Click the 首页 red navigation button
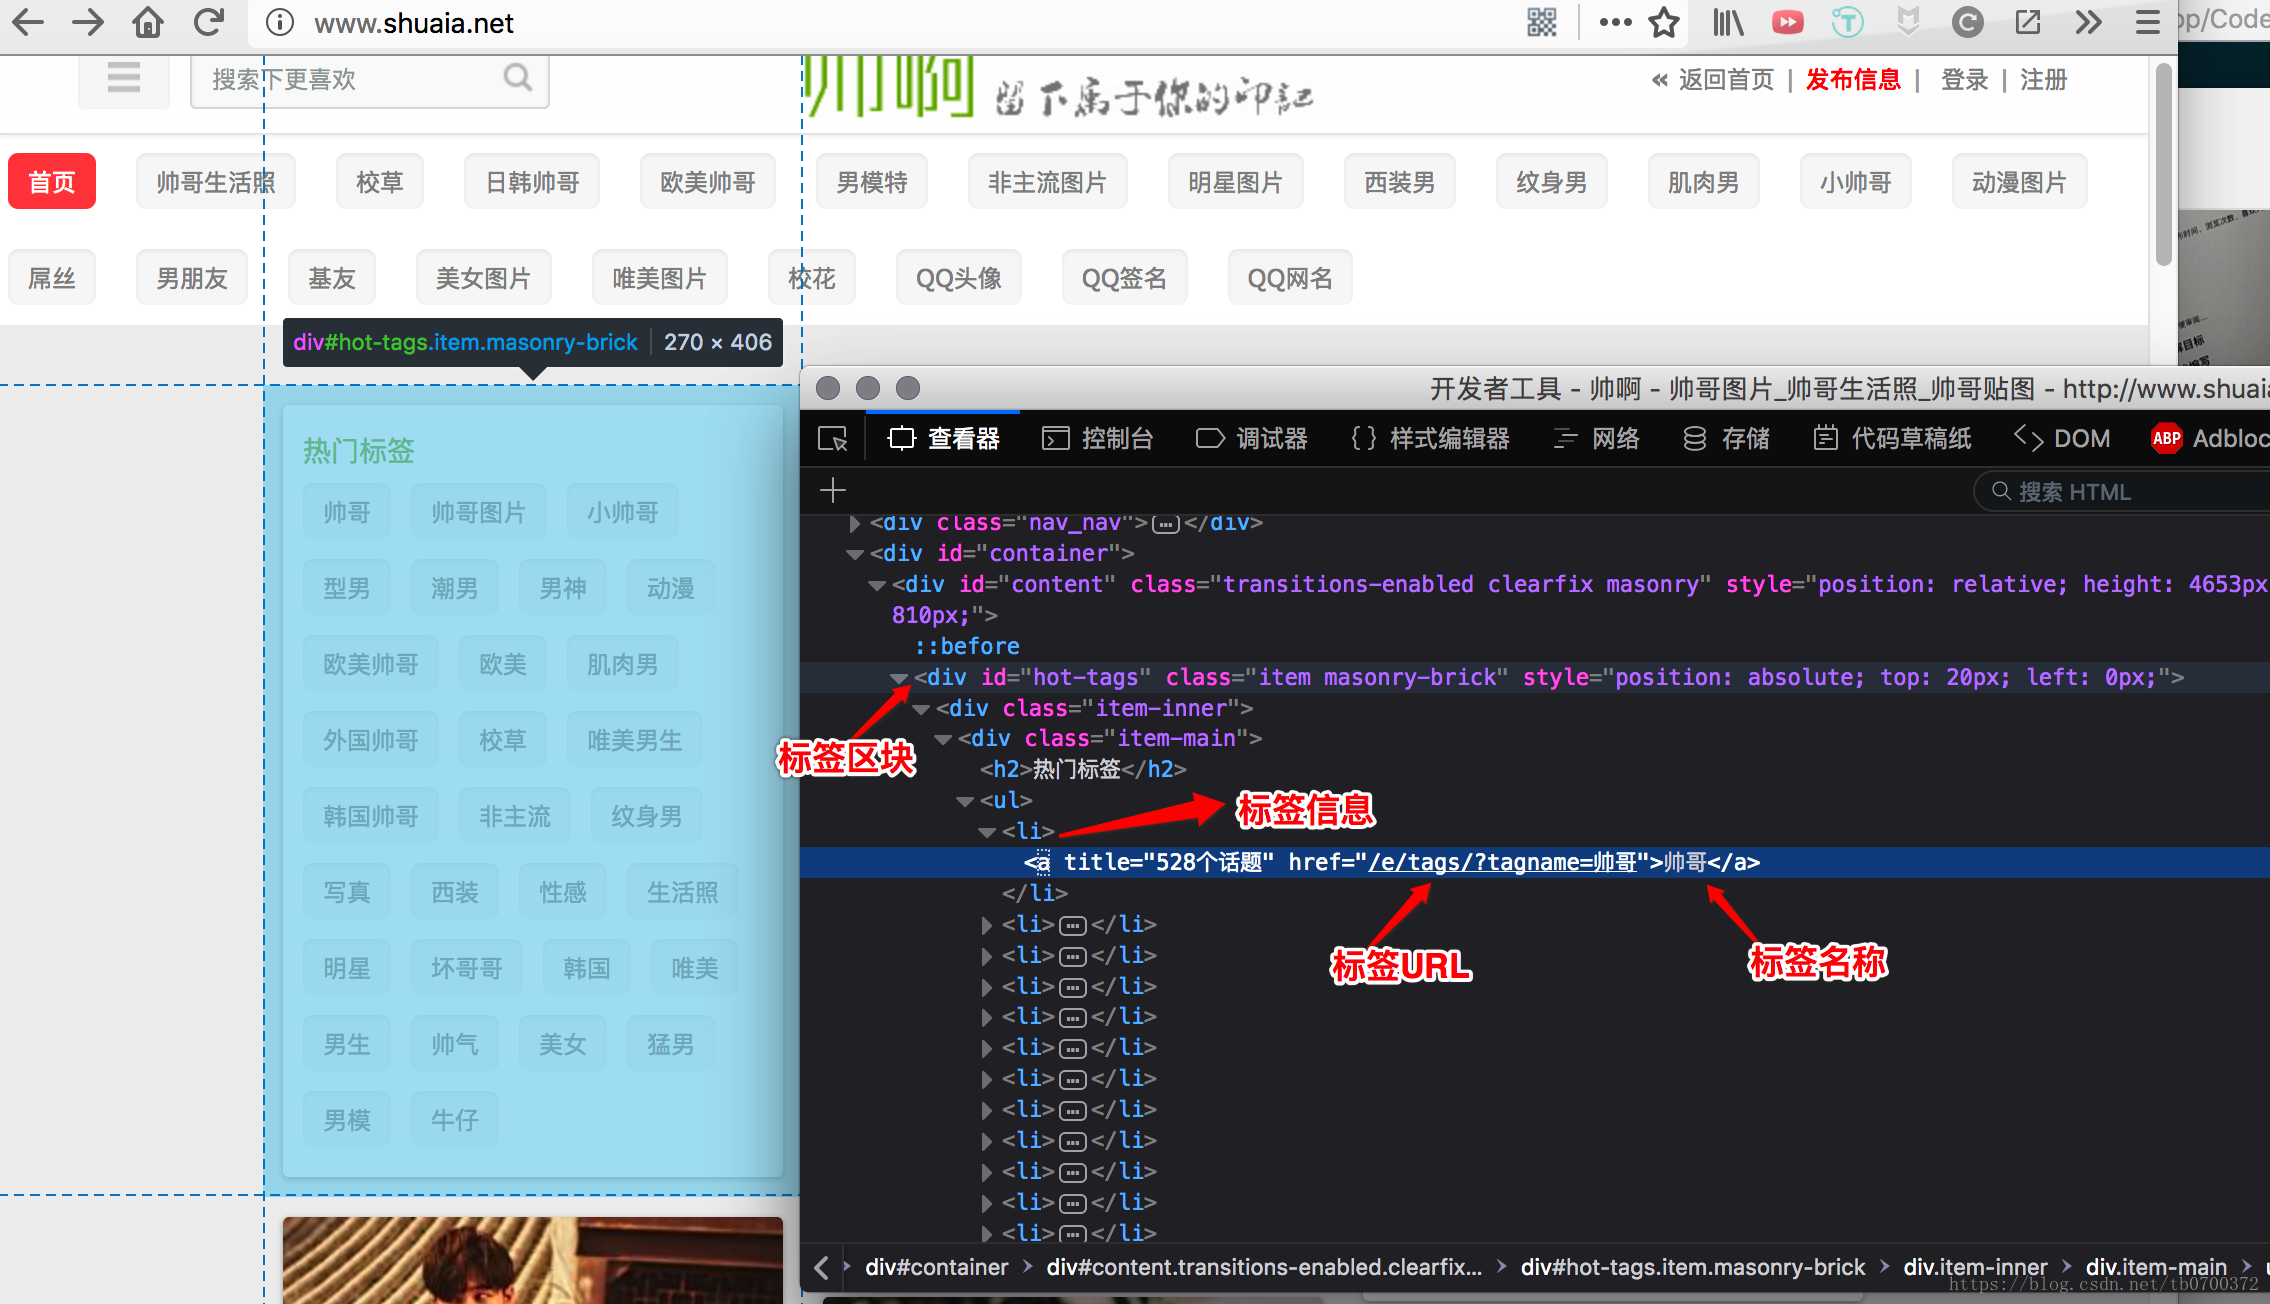 pos(52,182)
